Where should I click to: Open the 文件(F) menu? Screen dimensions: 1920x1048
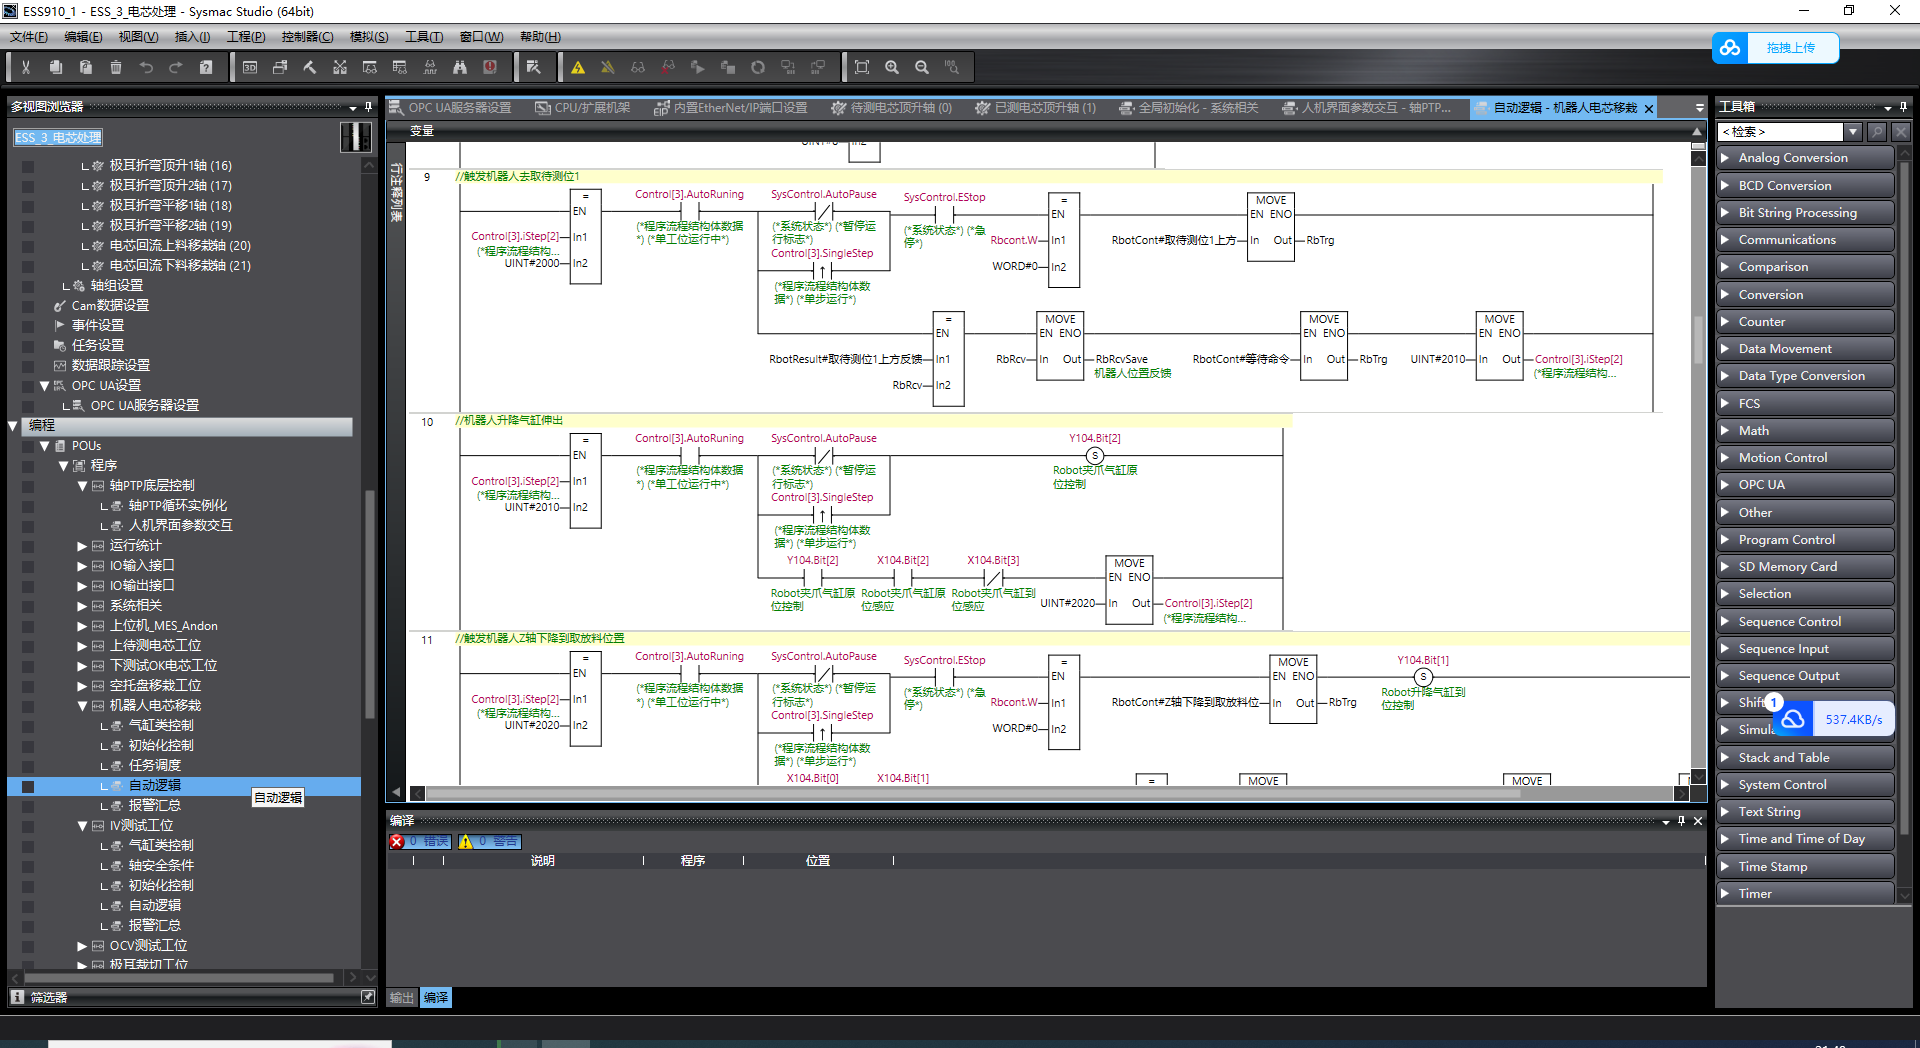click(x=29, y=37)
